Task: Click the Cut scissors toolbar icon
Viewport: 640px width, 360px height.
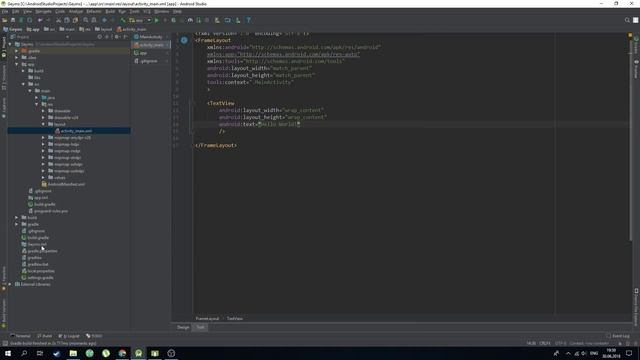Action: point(58,20)
